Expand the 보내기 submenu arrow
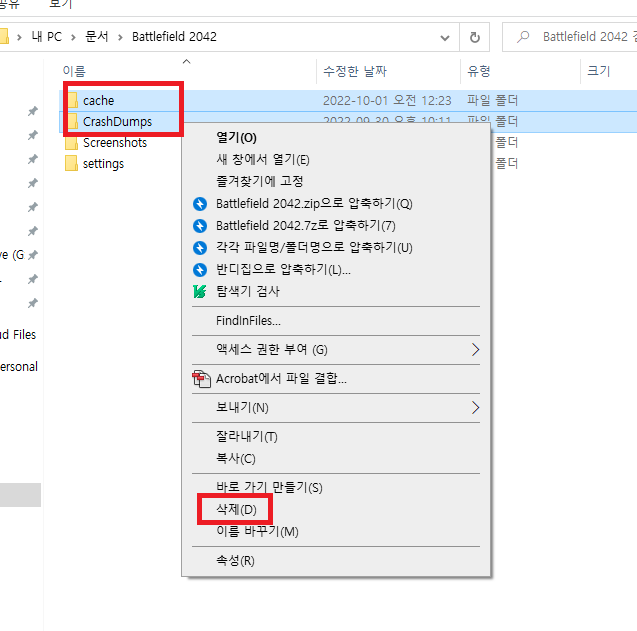 [475, 408]
